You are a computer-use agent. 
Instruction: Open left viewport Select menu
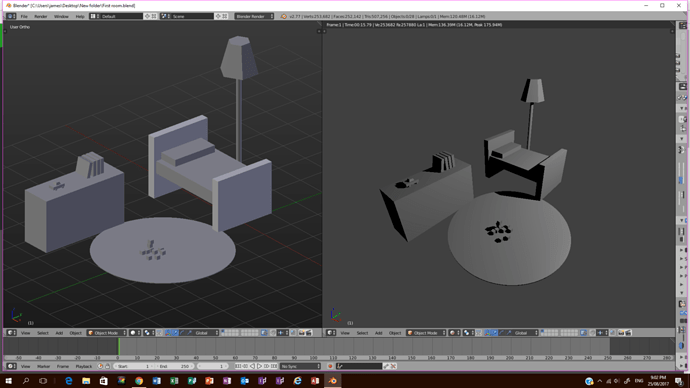click(x=43, y=333)
